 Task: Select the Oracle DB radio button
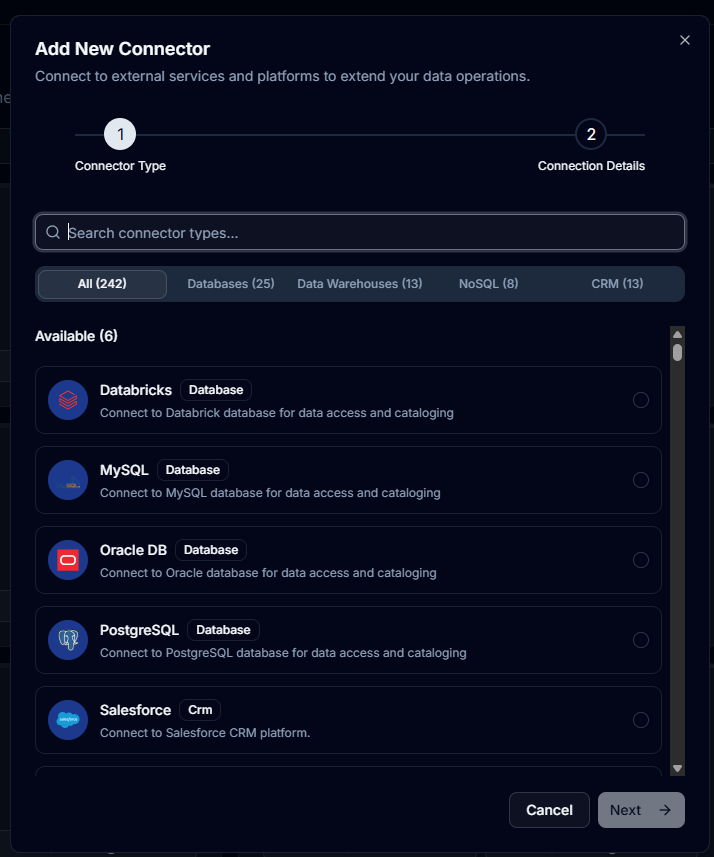641,560
